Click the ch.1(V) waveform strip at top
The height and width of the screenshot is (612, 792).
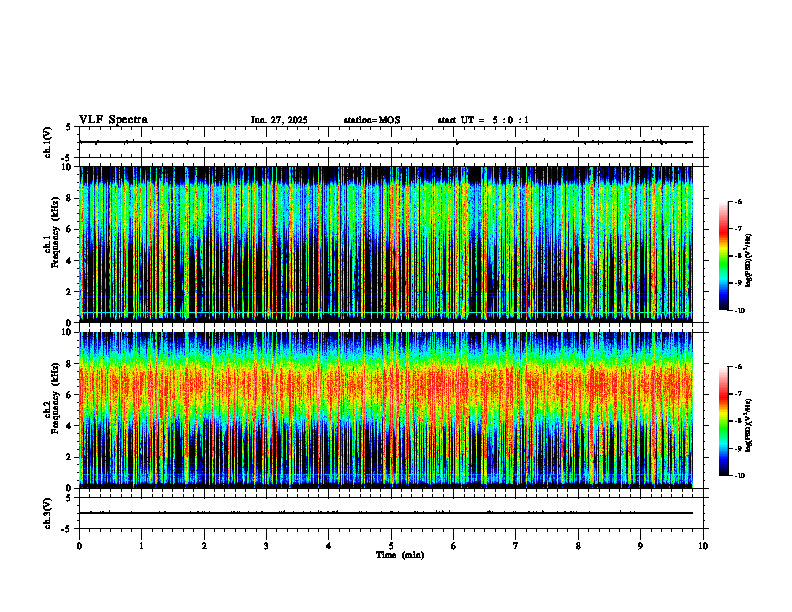coord(391,142)
